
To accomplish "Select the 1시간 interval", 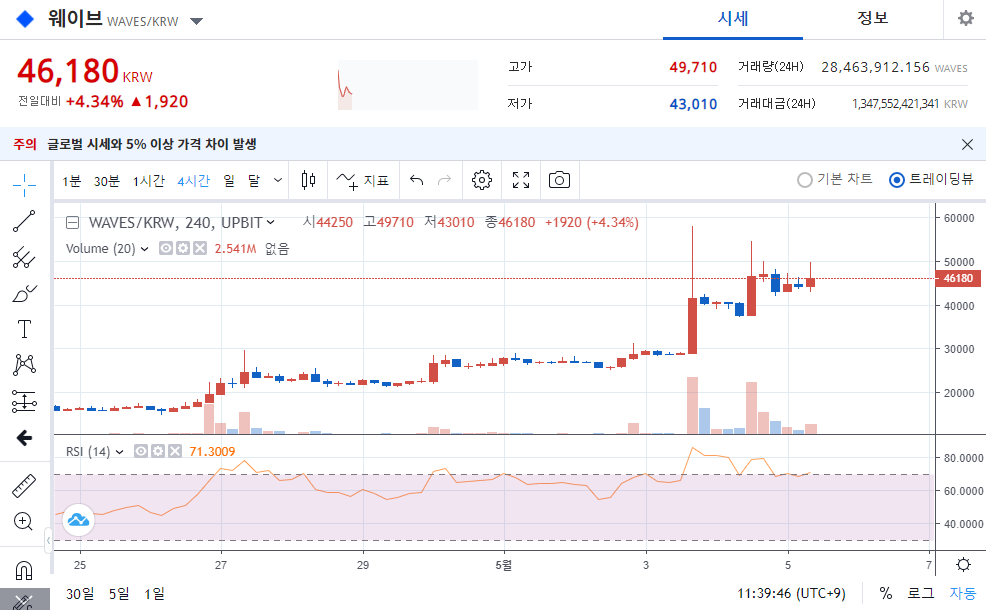I will (x=148, y=181).
